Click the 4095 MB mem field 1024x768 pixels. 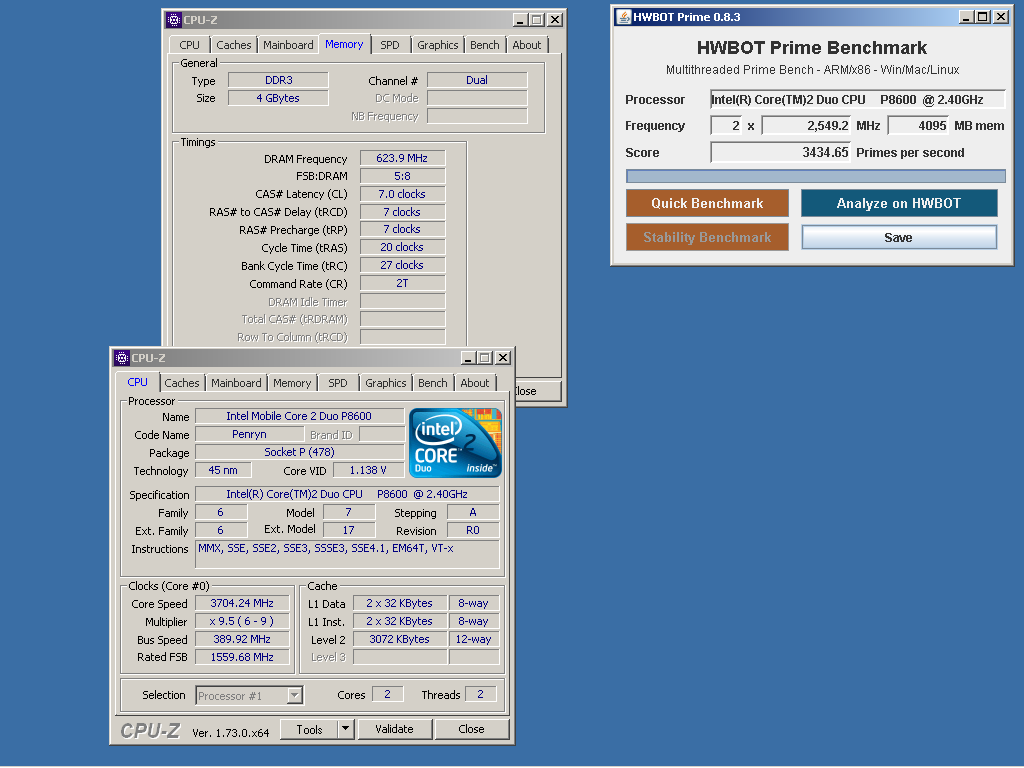tap(918, 125)
